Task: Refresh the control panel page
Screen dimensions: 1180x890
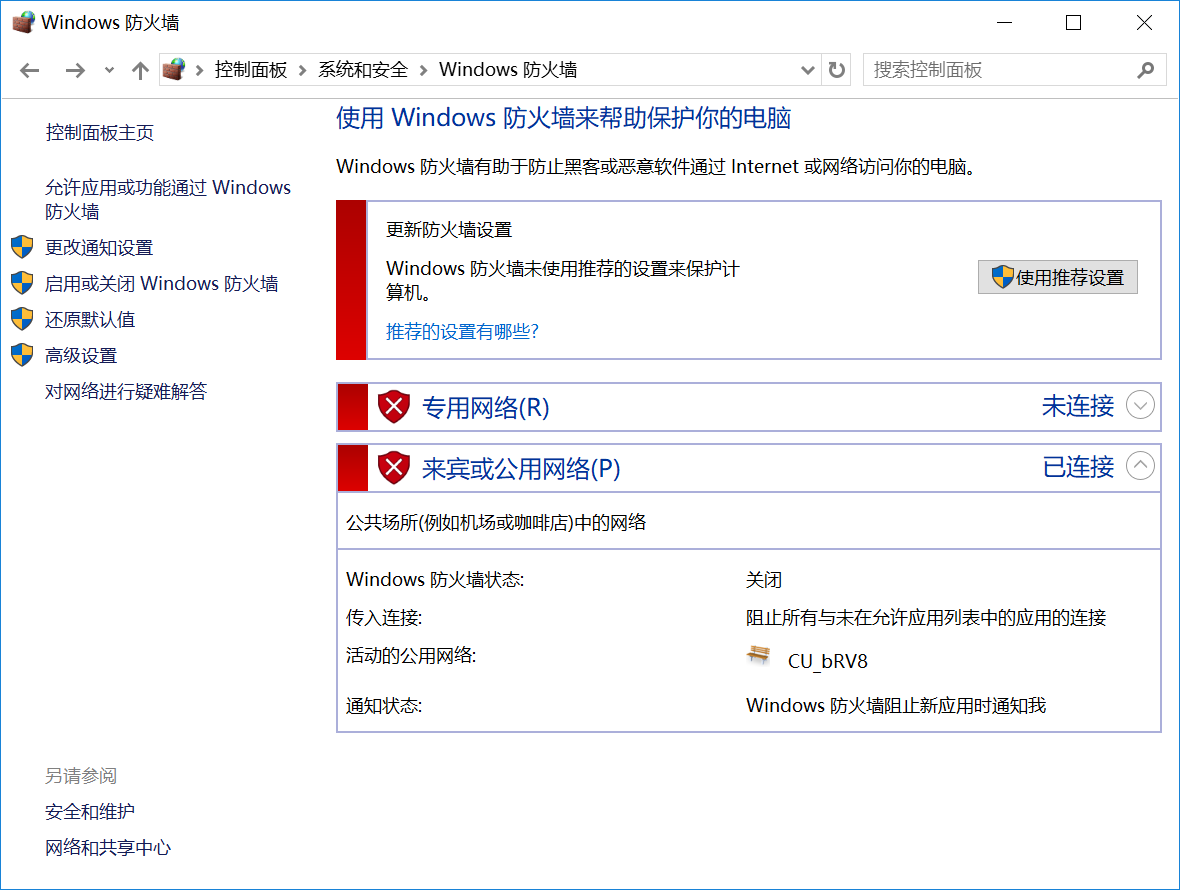Action: [x=837, y=70]
